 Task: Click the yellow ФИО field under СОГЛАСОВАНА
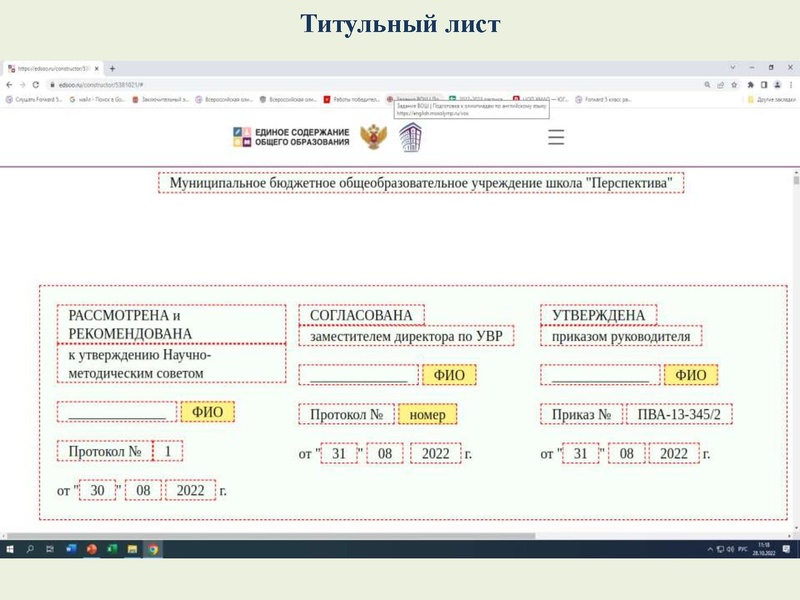pyautogui.click(x=451, y=376)
